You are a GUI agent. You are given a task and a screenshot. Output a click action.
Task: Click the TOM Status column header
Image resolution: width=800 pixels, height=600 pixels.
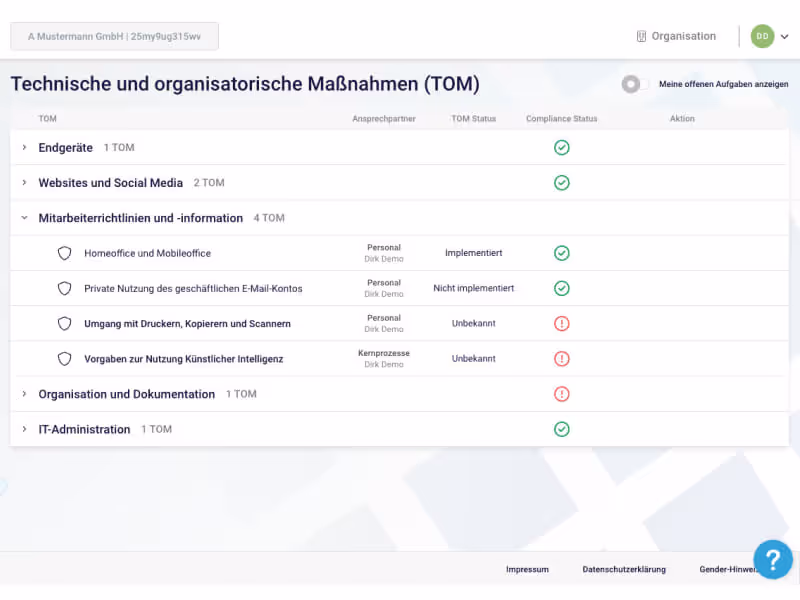473,118
